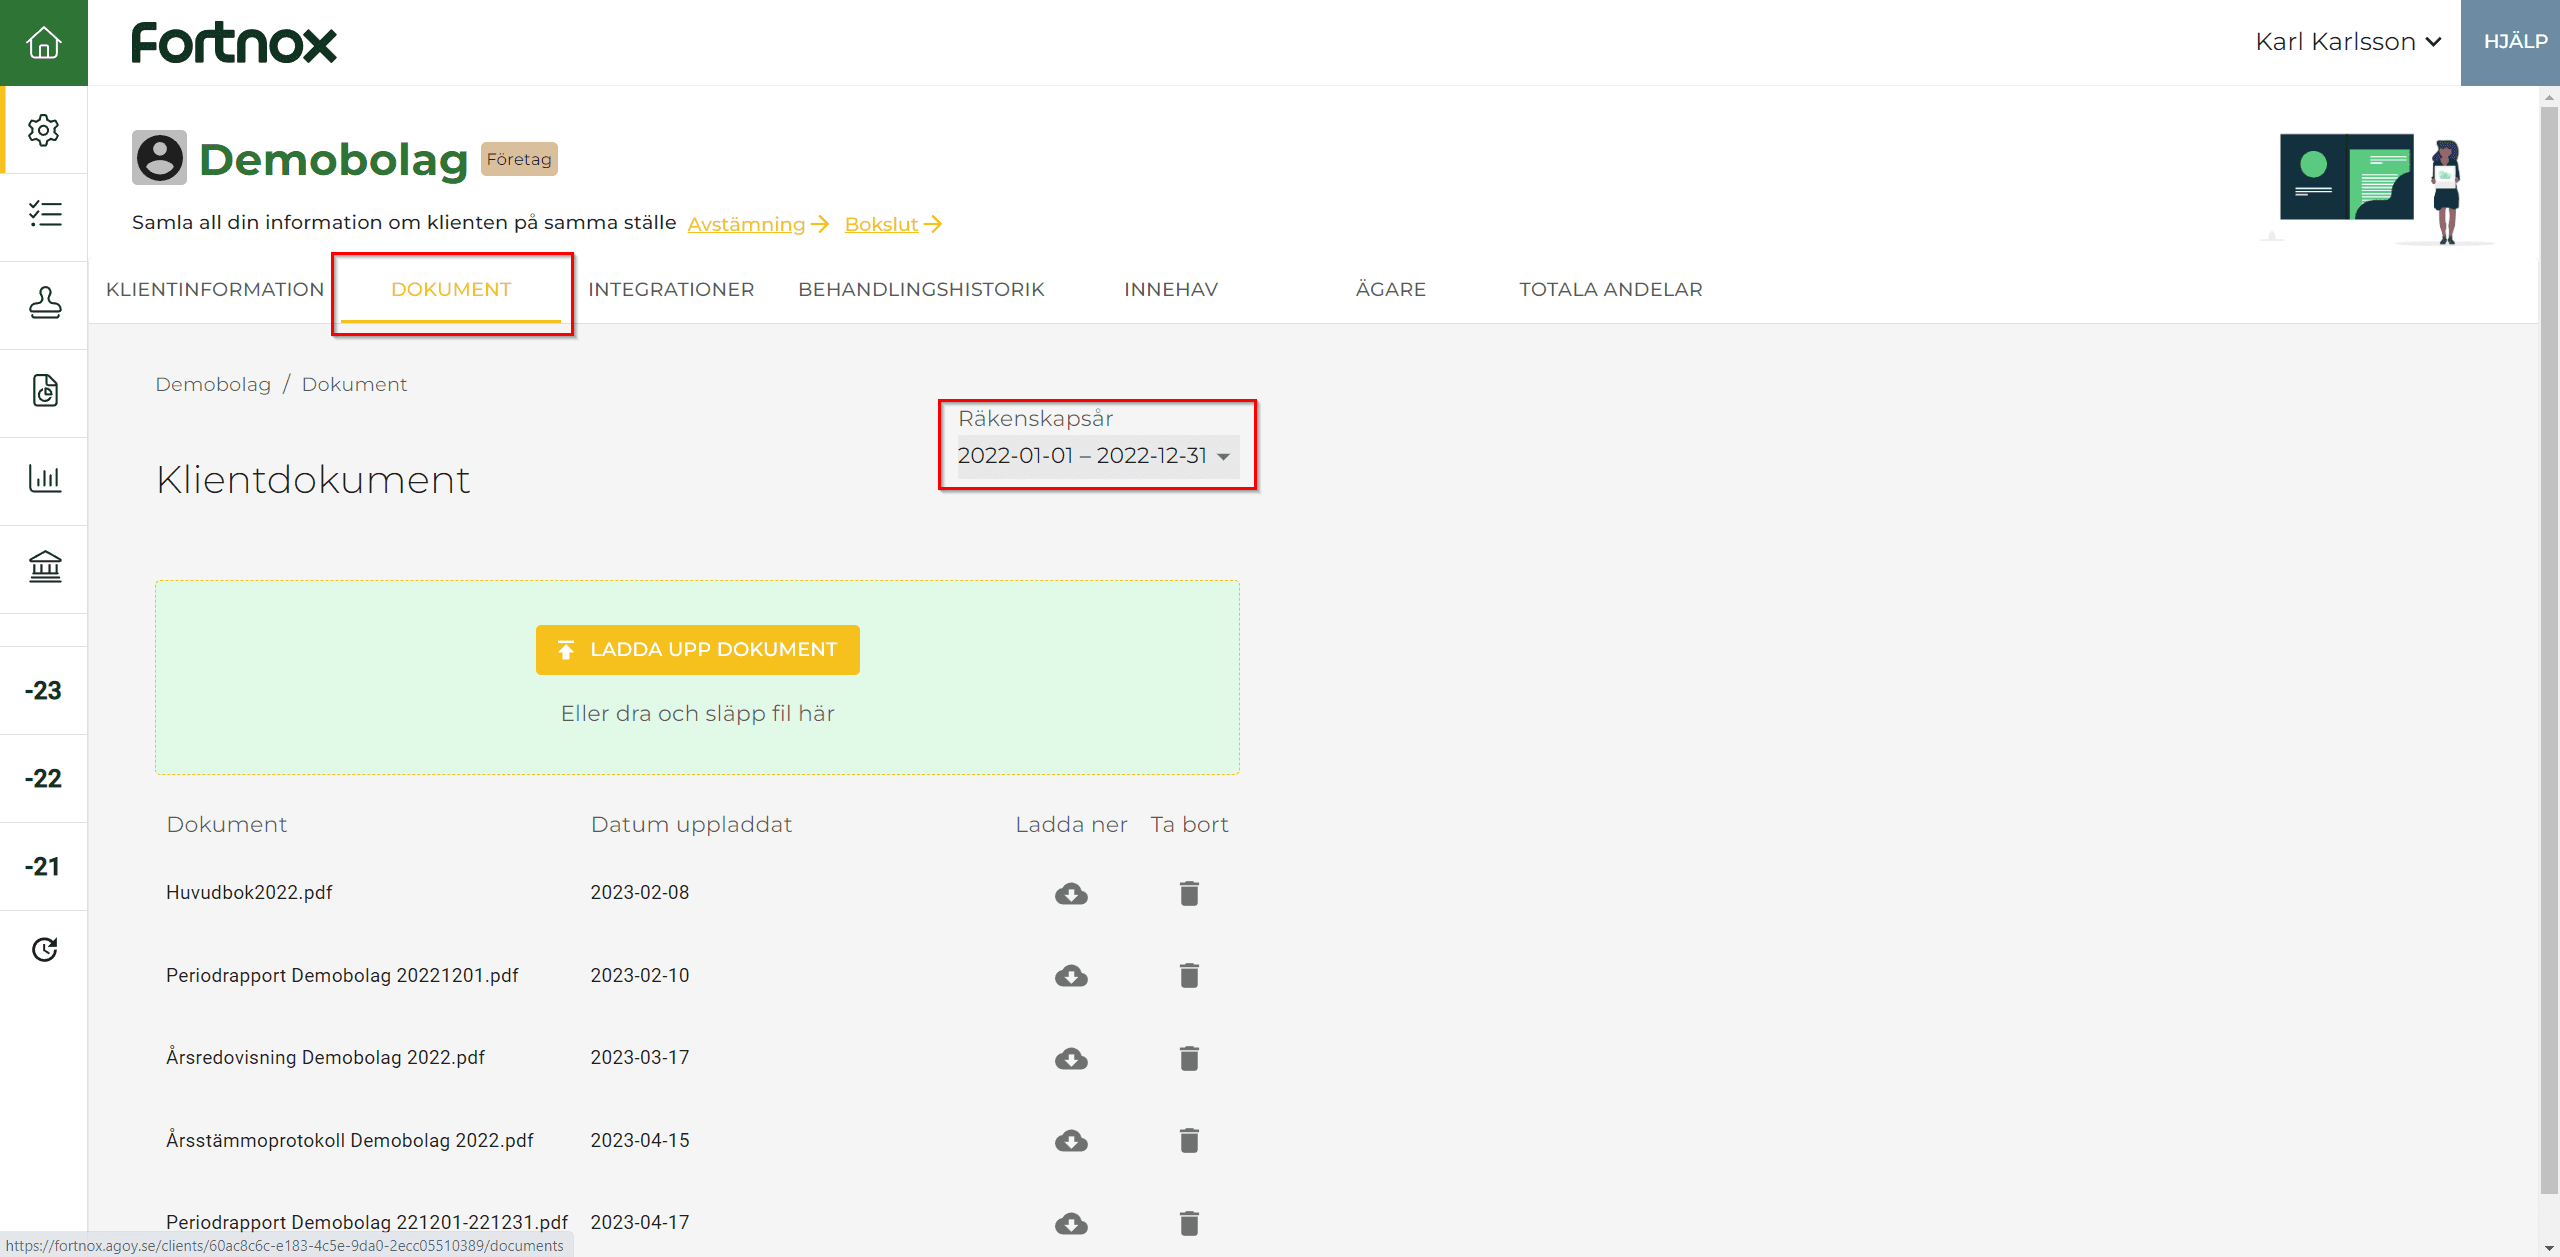Image resolution: width=2560 pixels, height=1257 pixels.
Task: Open the settings gear in sidebar
Action: (44, 130)
